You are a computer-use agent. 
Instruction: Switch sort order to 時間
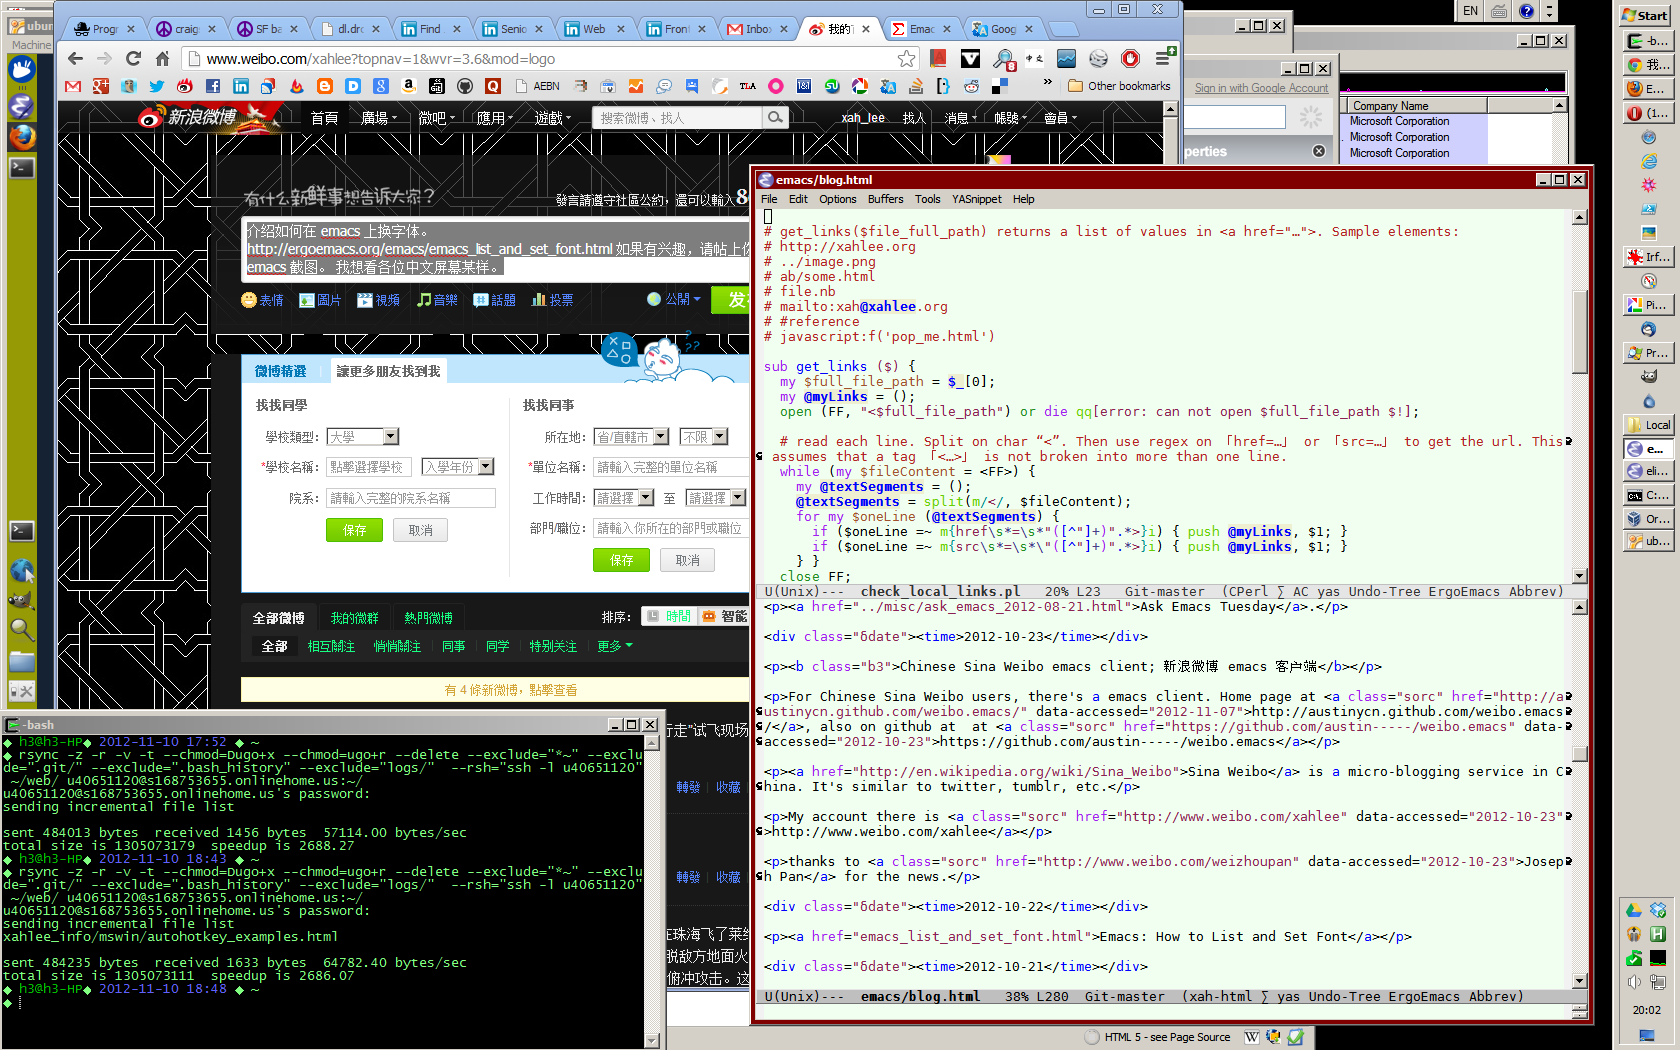coord(669,616)
